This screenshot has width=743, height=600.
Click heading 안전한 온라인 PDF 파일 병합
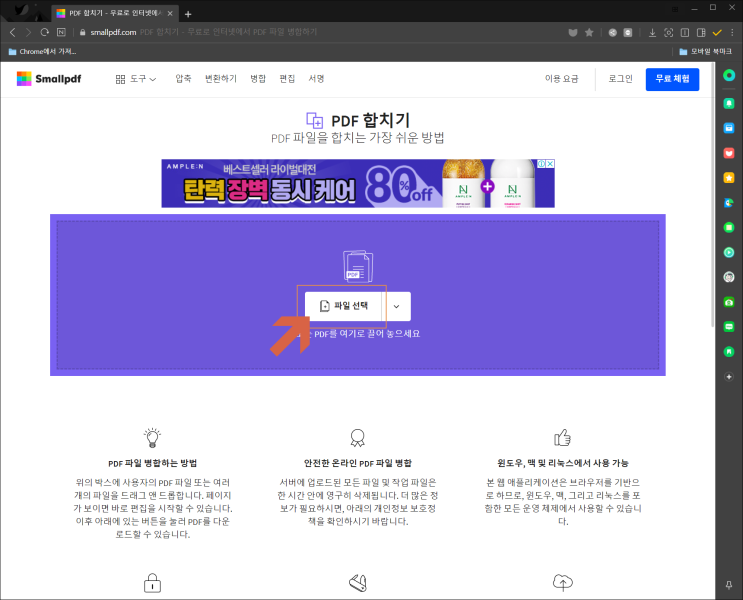click(x=358, y=464)
